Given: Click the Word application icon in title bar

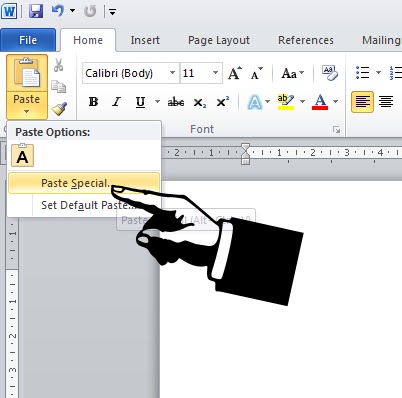Looking at the screenshot, I should [9, 11].
